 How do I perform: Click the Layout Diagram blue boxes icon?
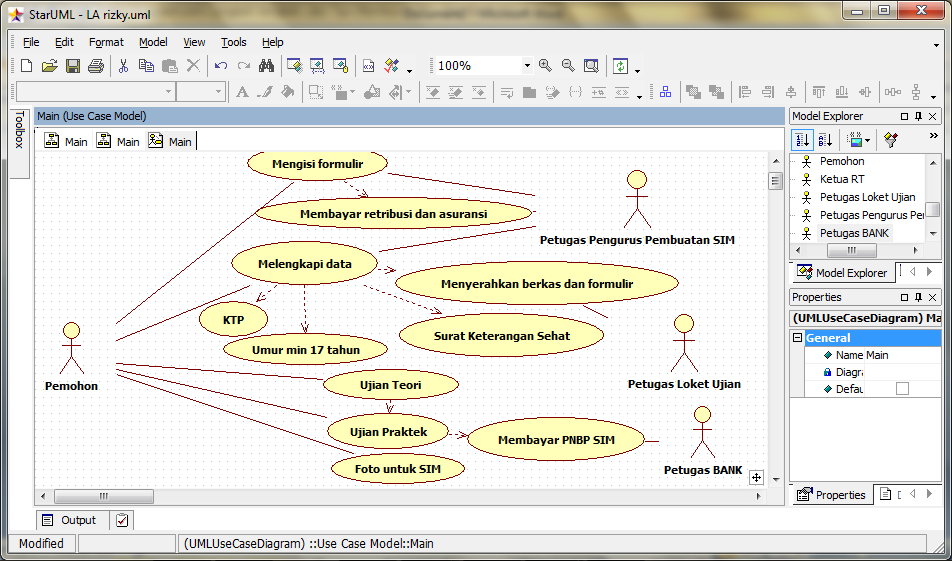(x=665, y=92)
